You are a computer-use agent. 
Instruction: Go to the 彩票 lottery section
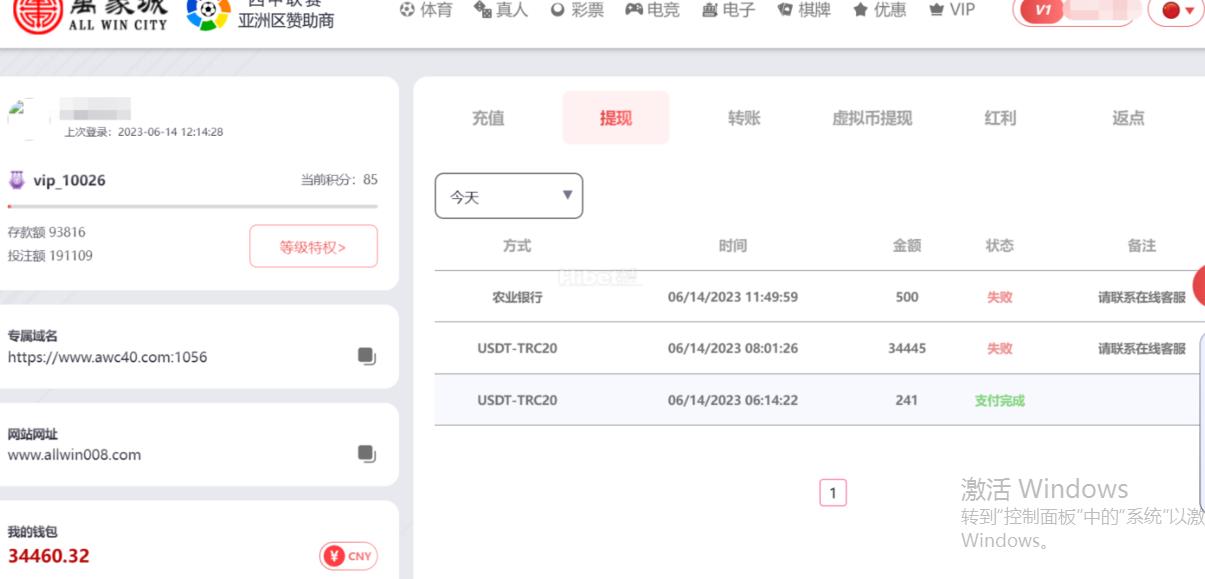coord(577,10)
